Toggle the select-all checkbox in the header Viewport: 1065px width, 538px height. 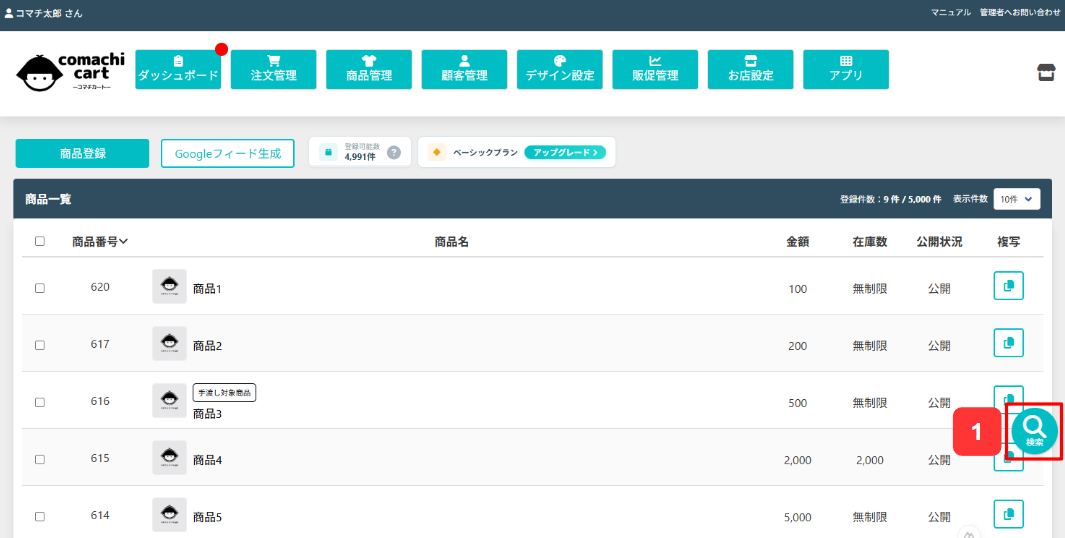39,241
